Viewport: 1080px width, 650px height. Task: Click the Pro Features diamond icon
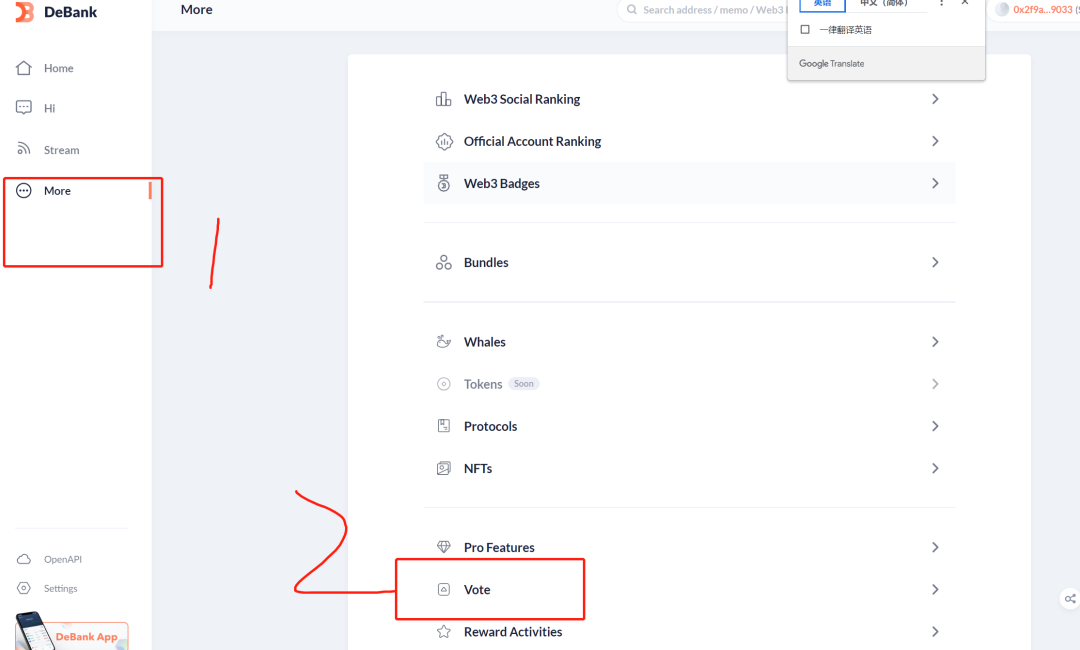[x=444, y=548]
